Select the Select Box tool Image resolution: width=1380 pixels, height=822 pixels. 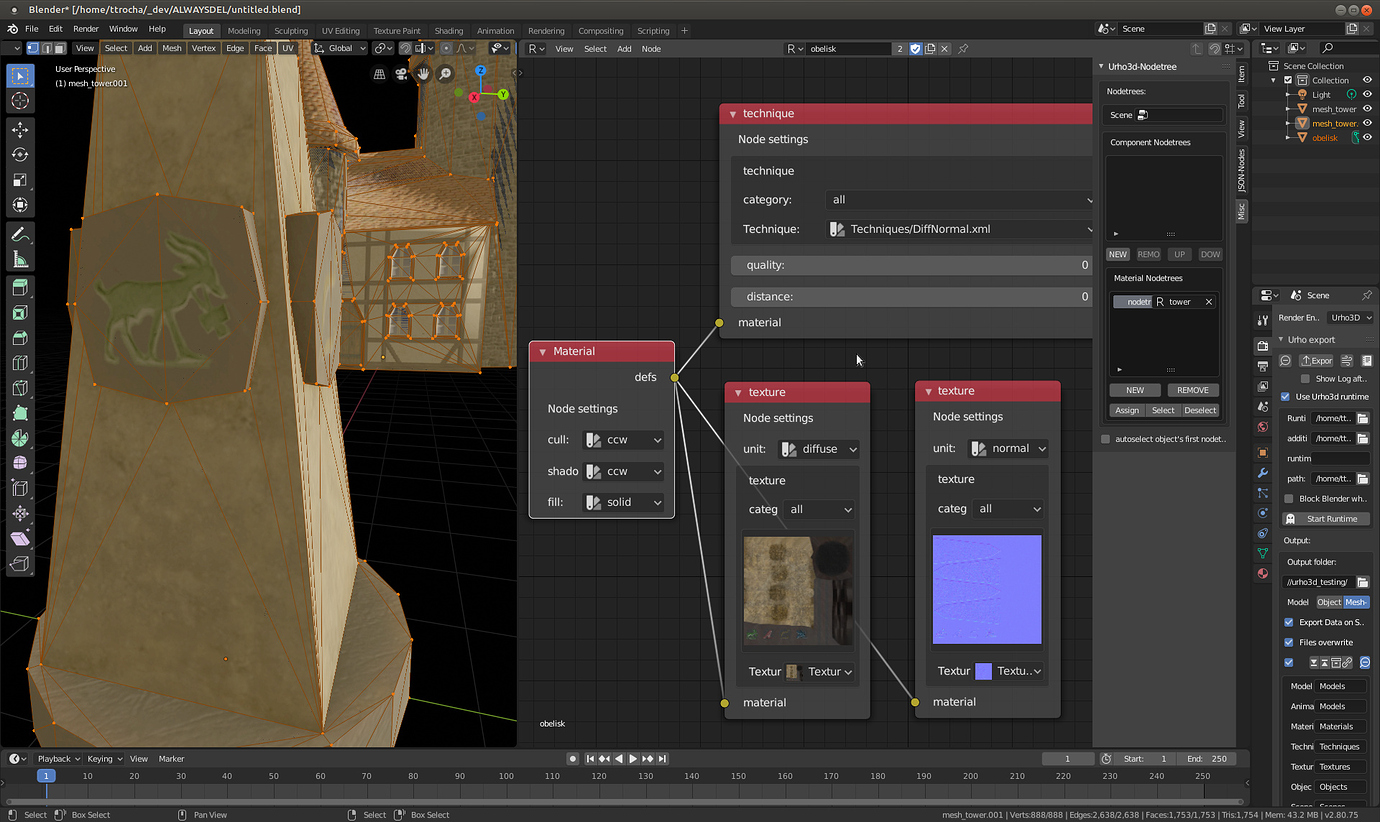pos(20,76)
